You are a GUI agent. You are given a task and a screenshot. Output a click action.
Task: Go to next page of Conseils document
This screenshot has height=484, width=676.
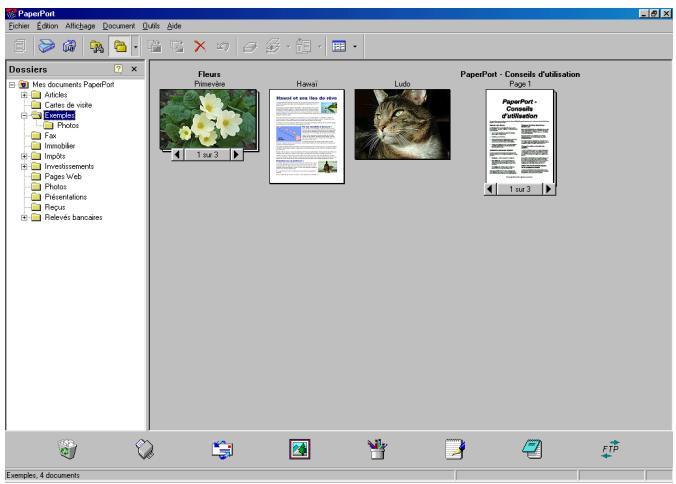[x=548, y=189]
